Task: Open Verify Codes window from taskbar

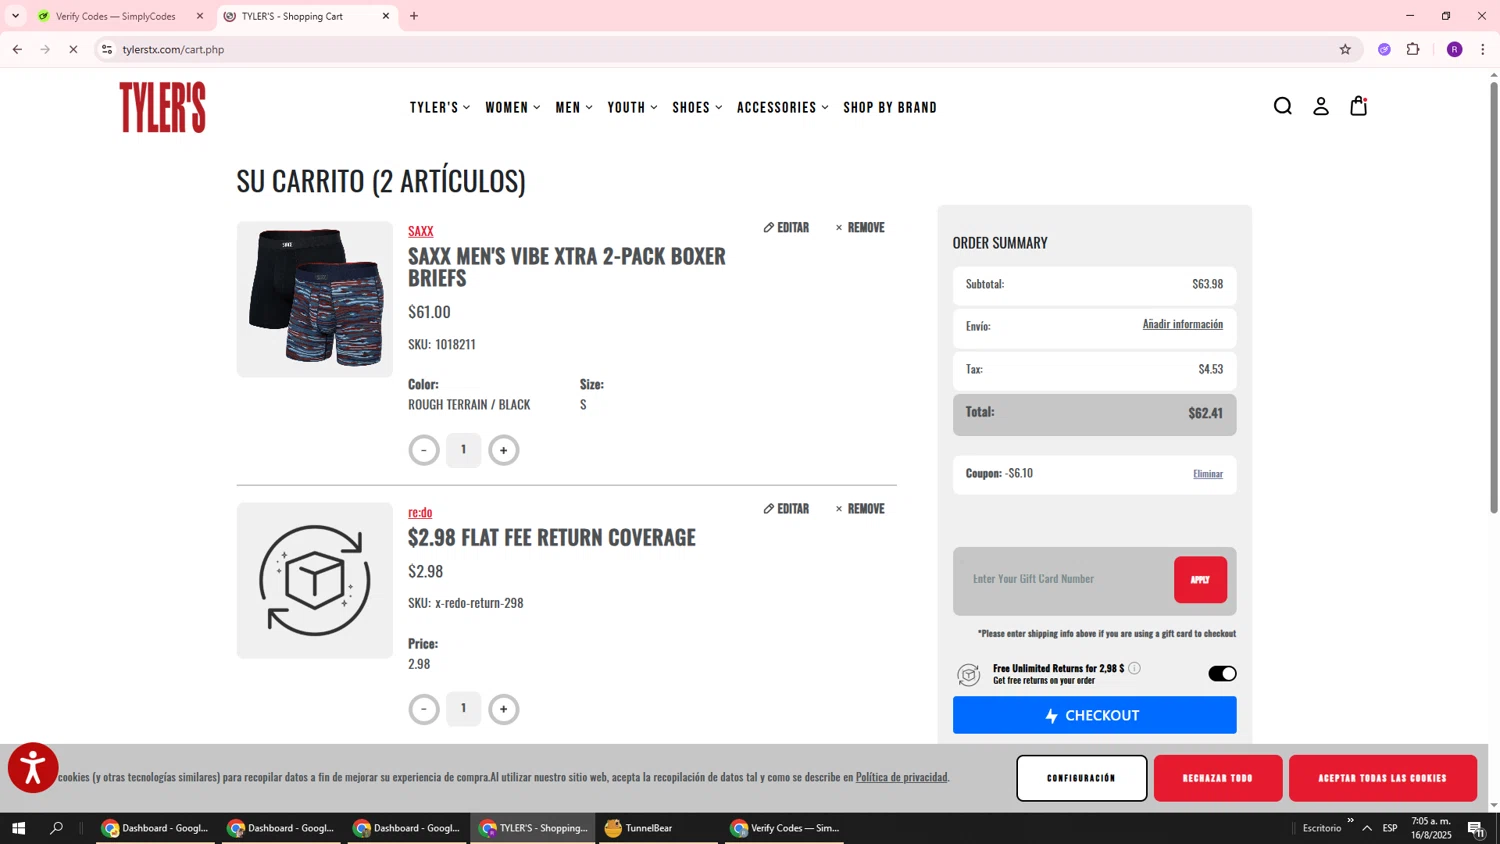Action: coord(787,828)
